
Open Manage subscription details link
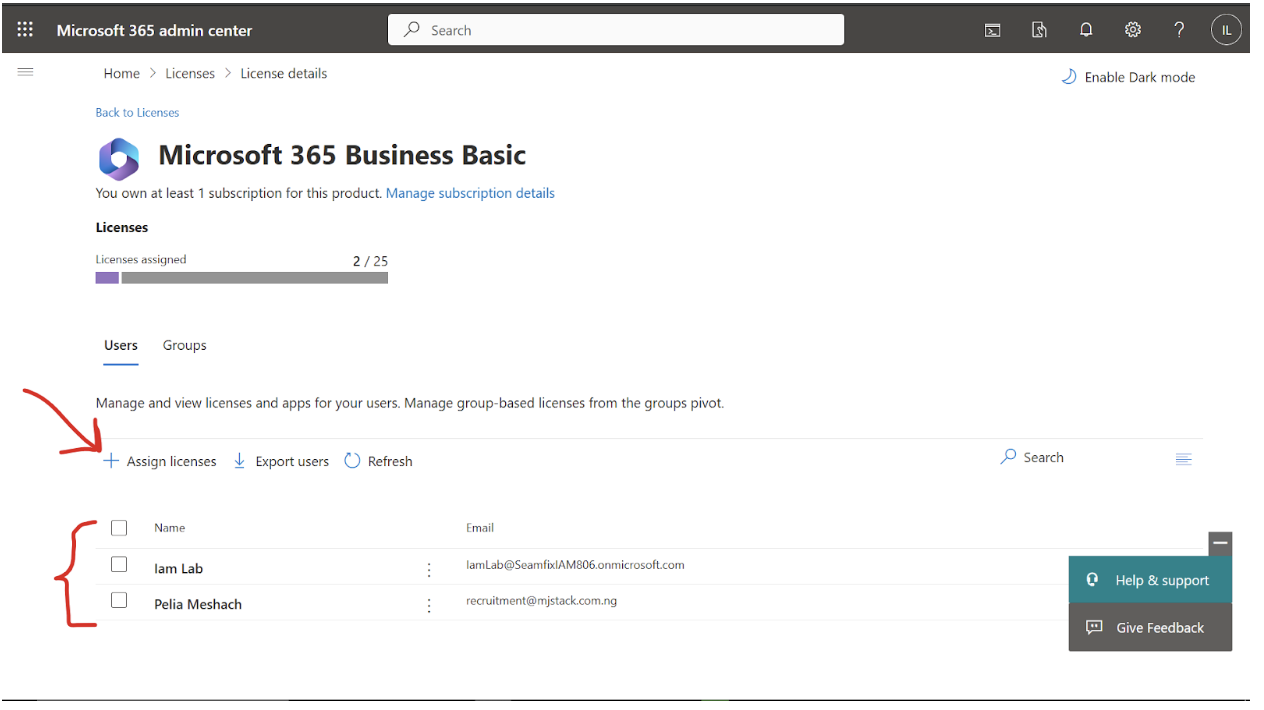(470, 193)
